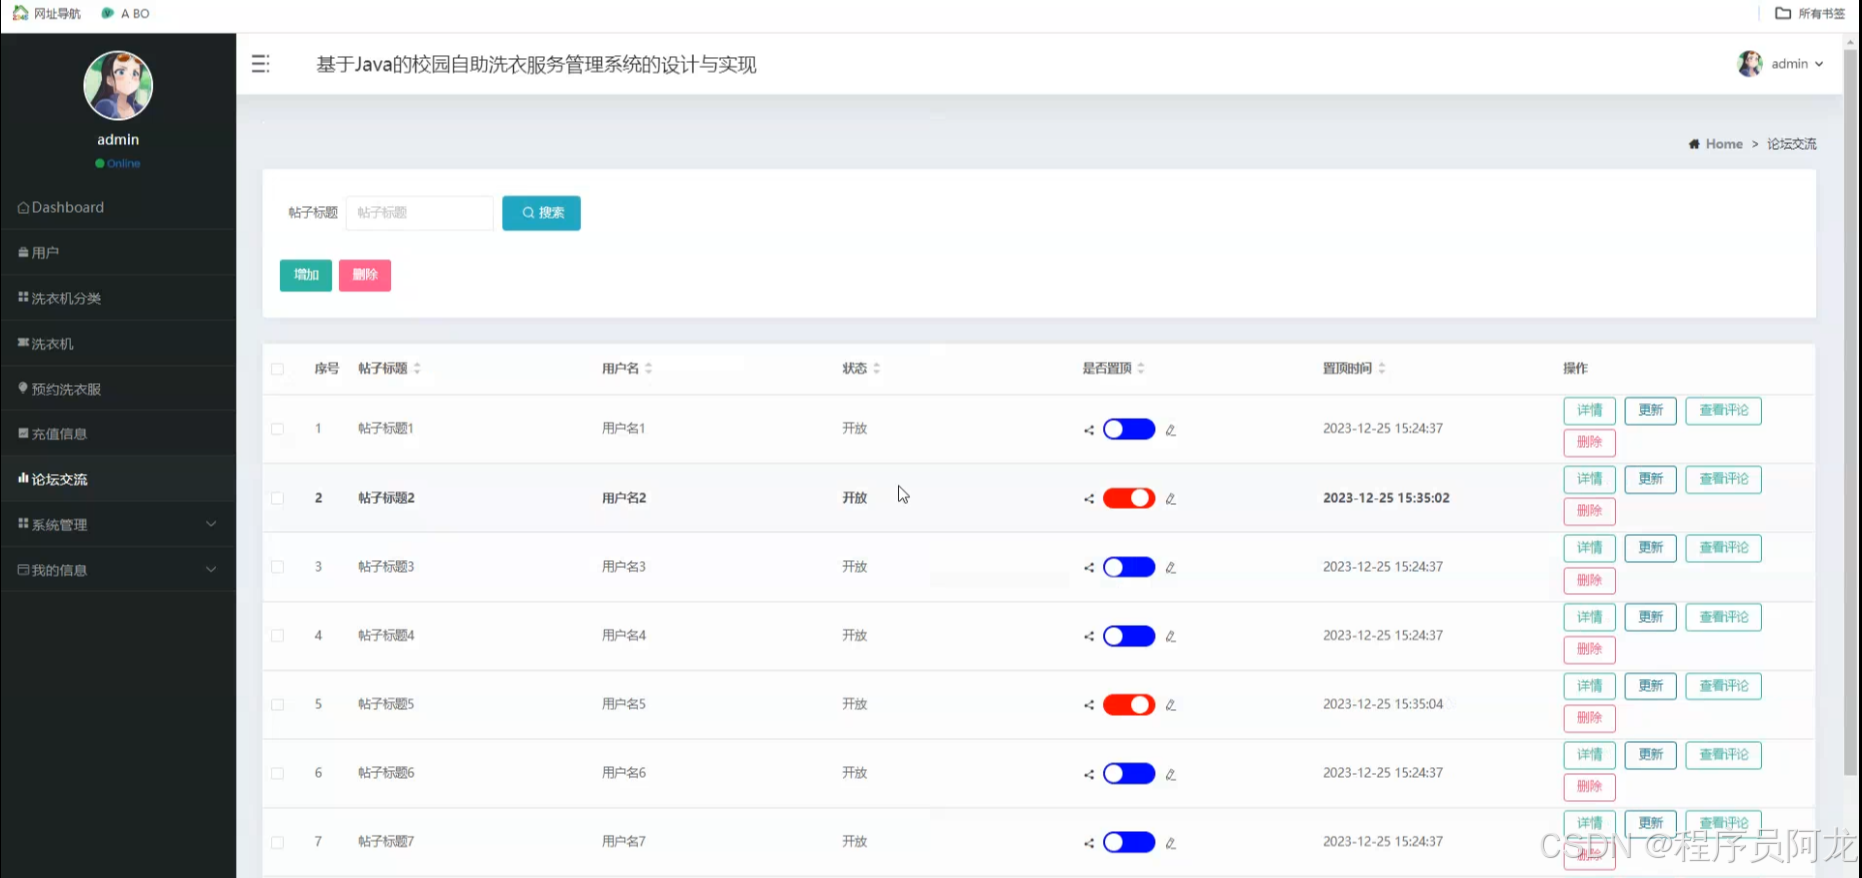Click the pencil edit icon in row 帖子标题3
This screenshot has width=1862, height=878.
pos(1170,568)
